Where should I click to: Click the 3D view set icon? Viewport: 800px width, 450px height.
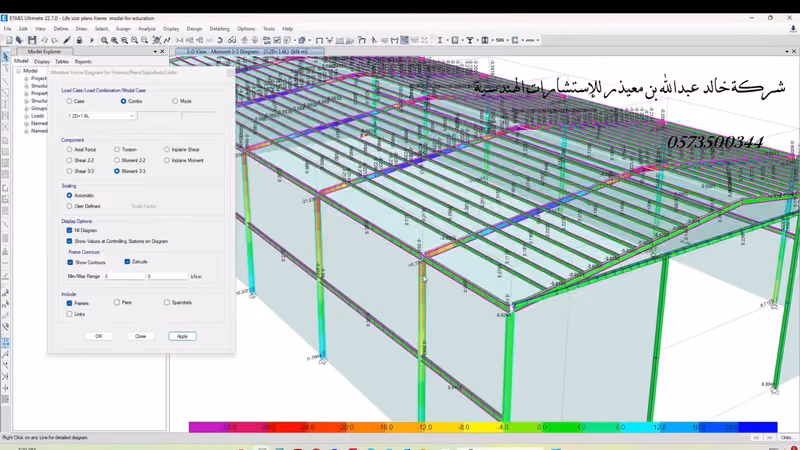[180, 40]
